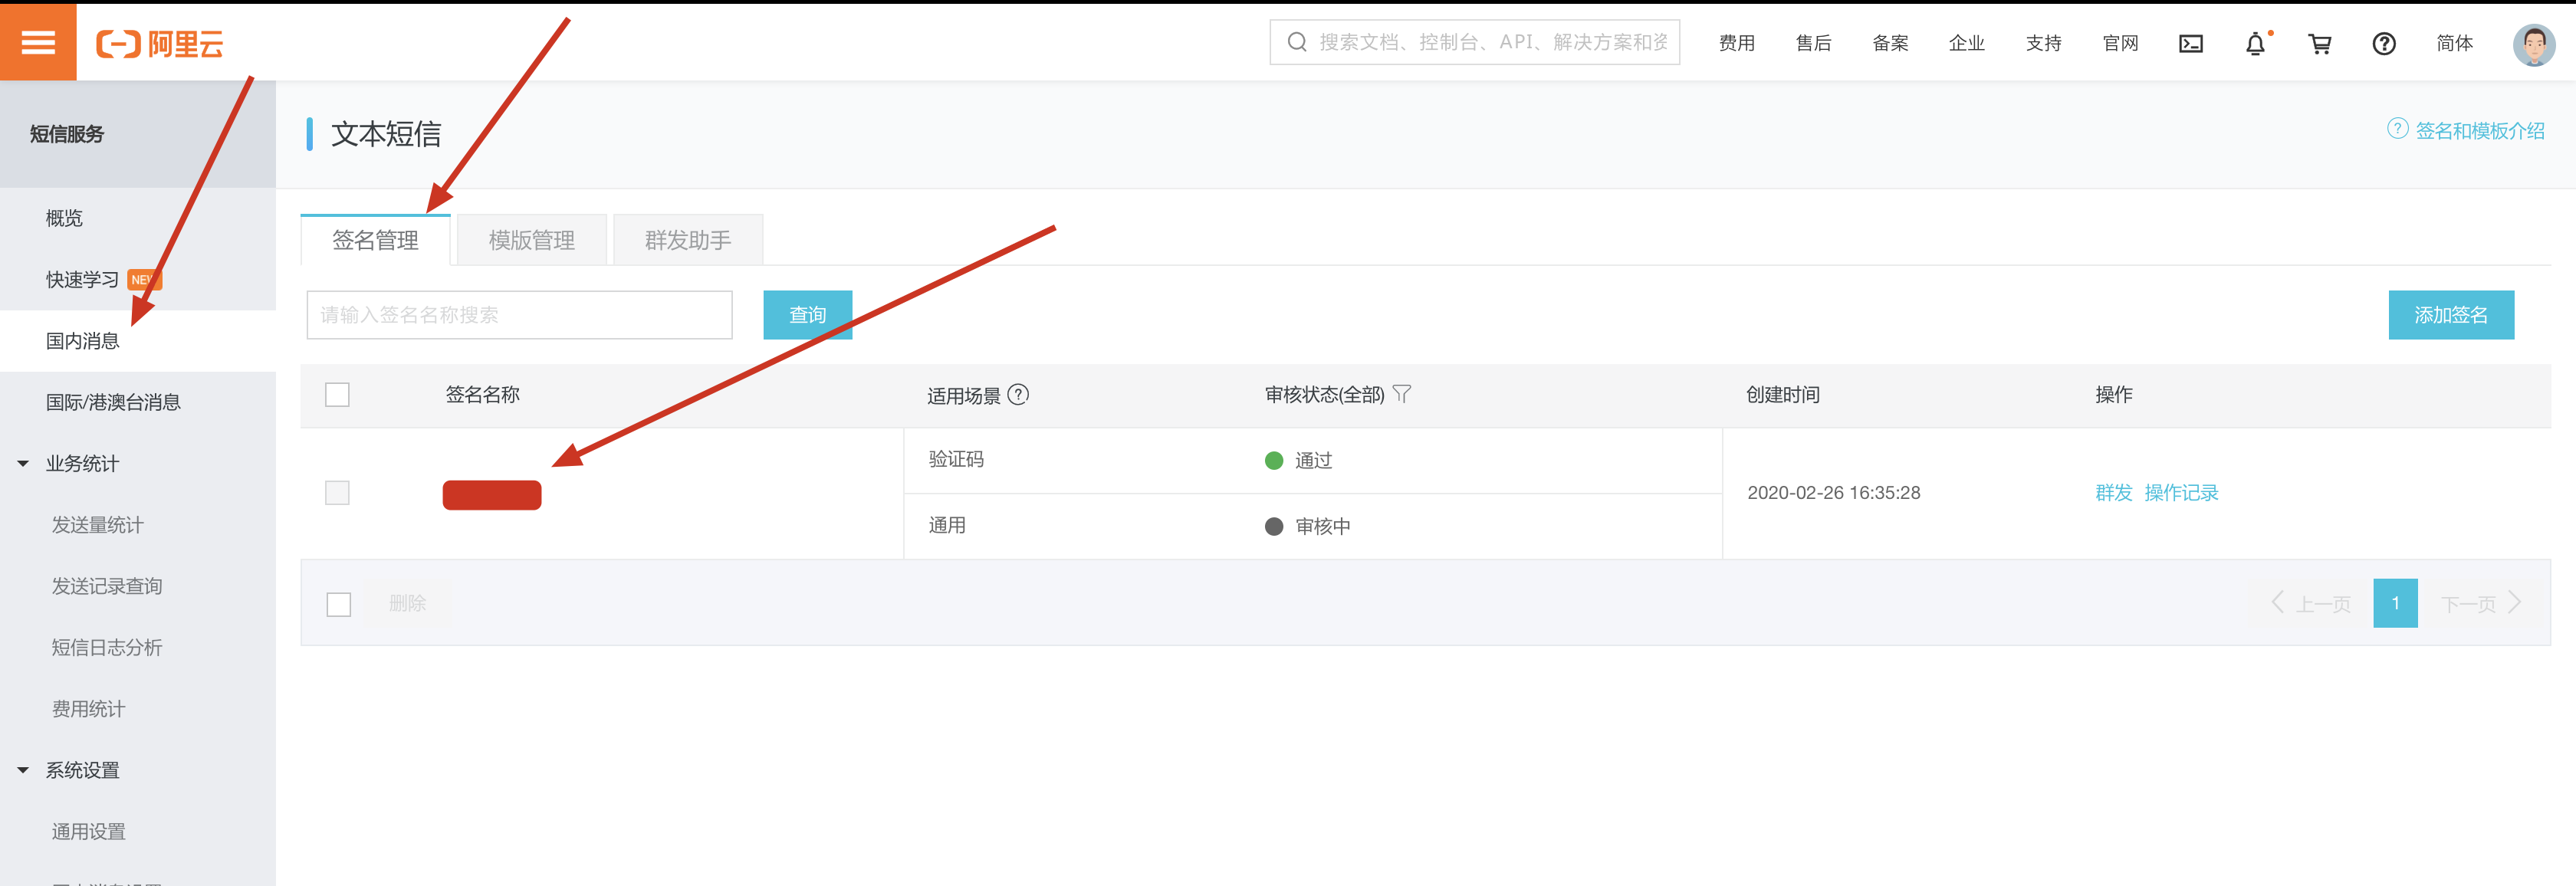Collapse the 业务统计 sidebar section
2576x886 pixels.
point(23,463)
